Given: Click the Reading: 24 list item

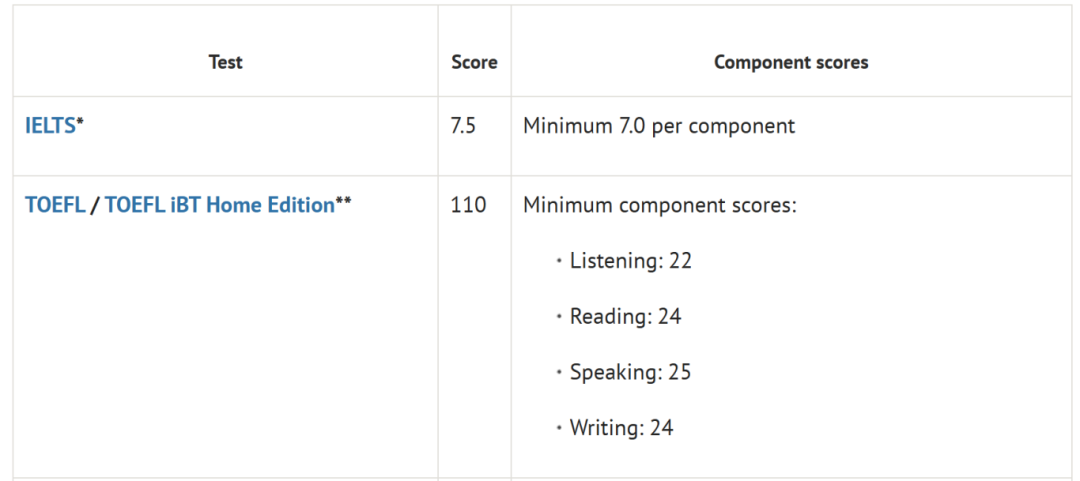Looking at the screenshot, I should (625, 317).
